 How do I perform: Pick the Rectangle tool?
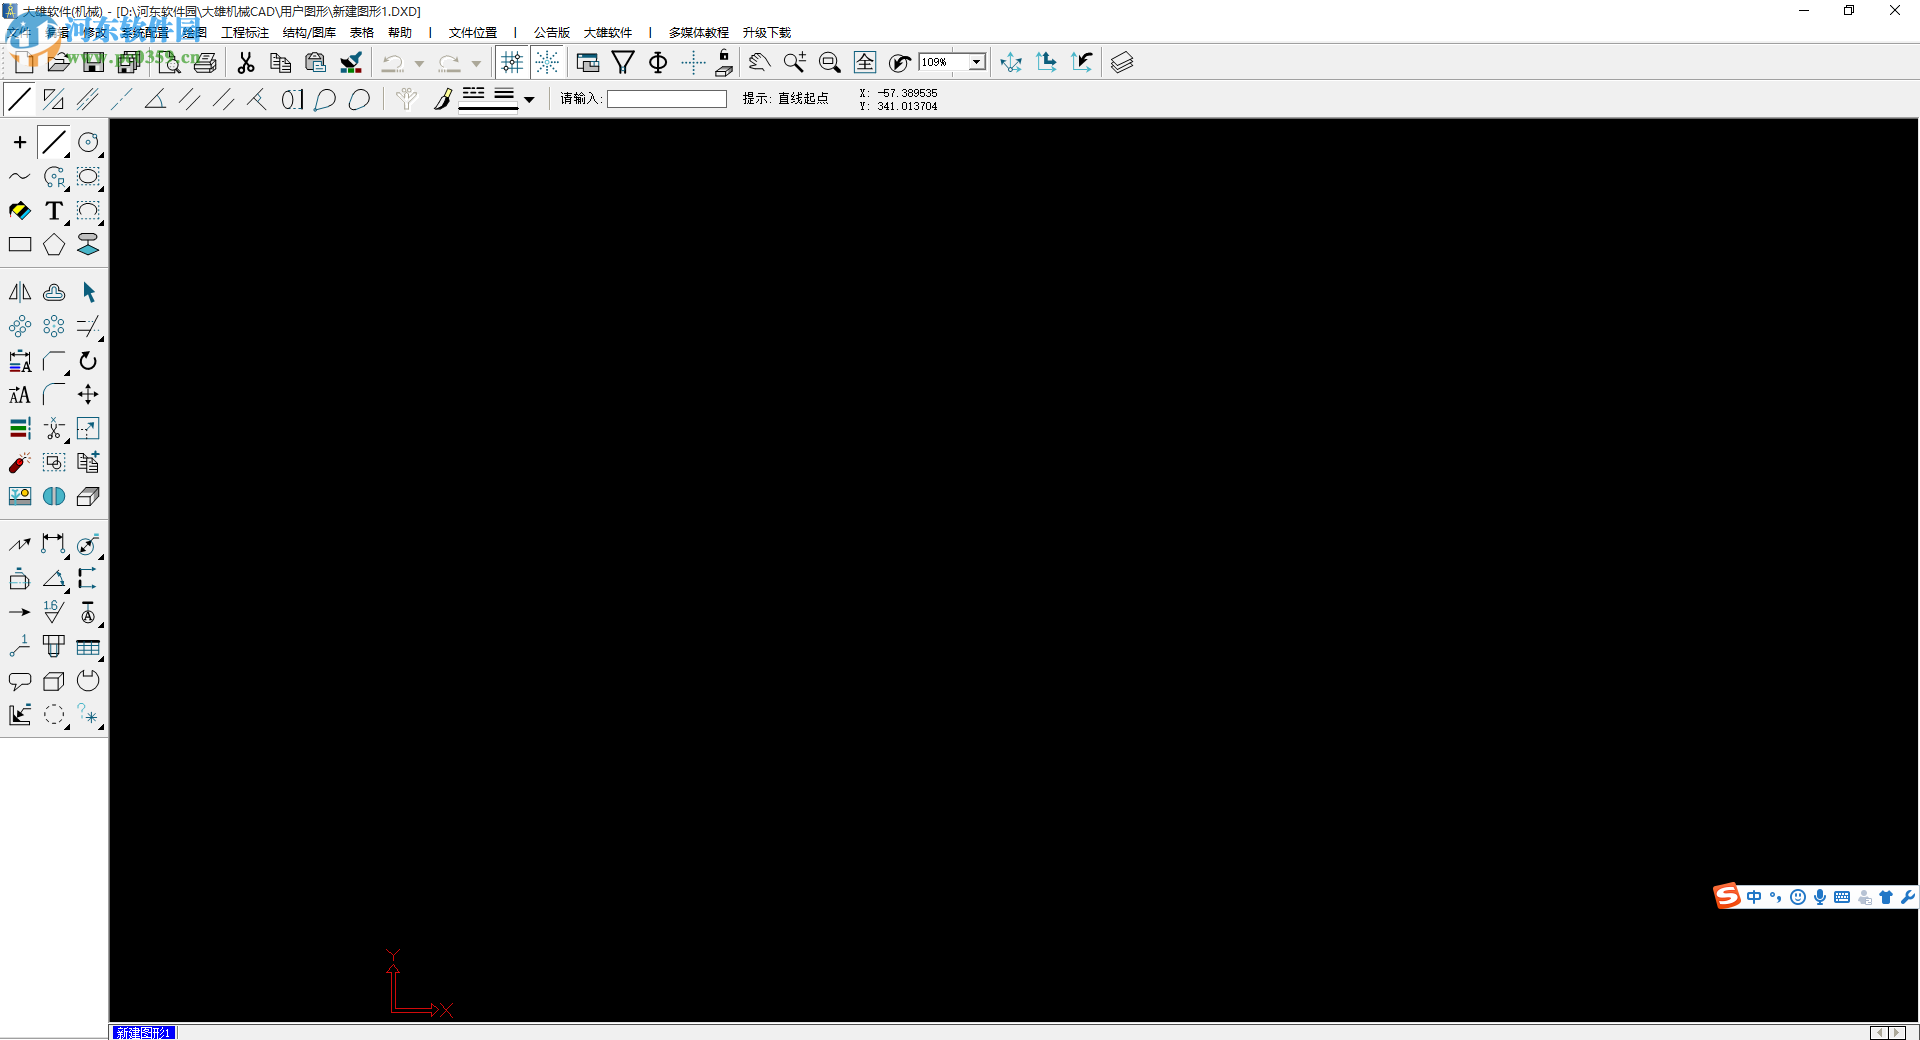pos(20,245)
